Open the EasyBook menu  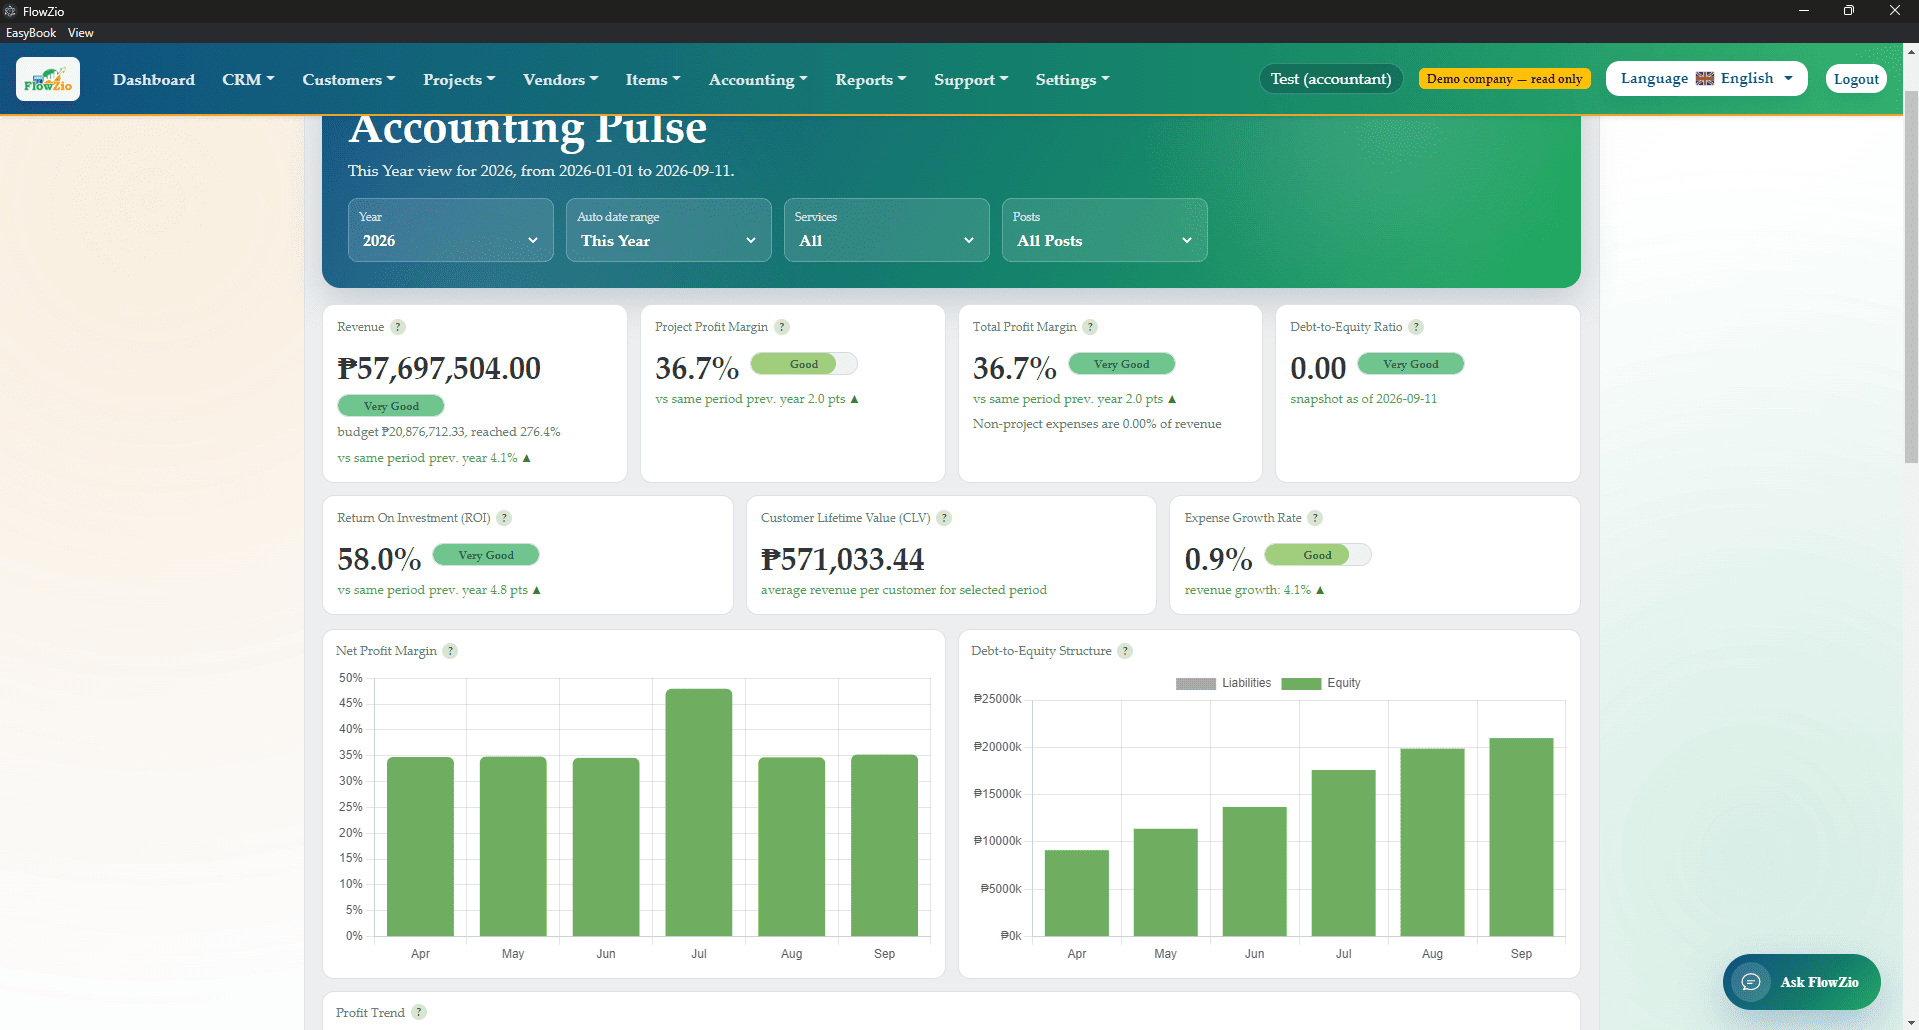tap(31, 33)
